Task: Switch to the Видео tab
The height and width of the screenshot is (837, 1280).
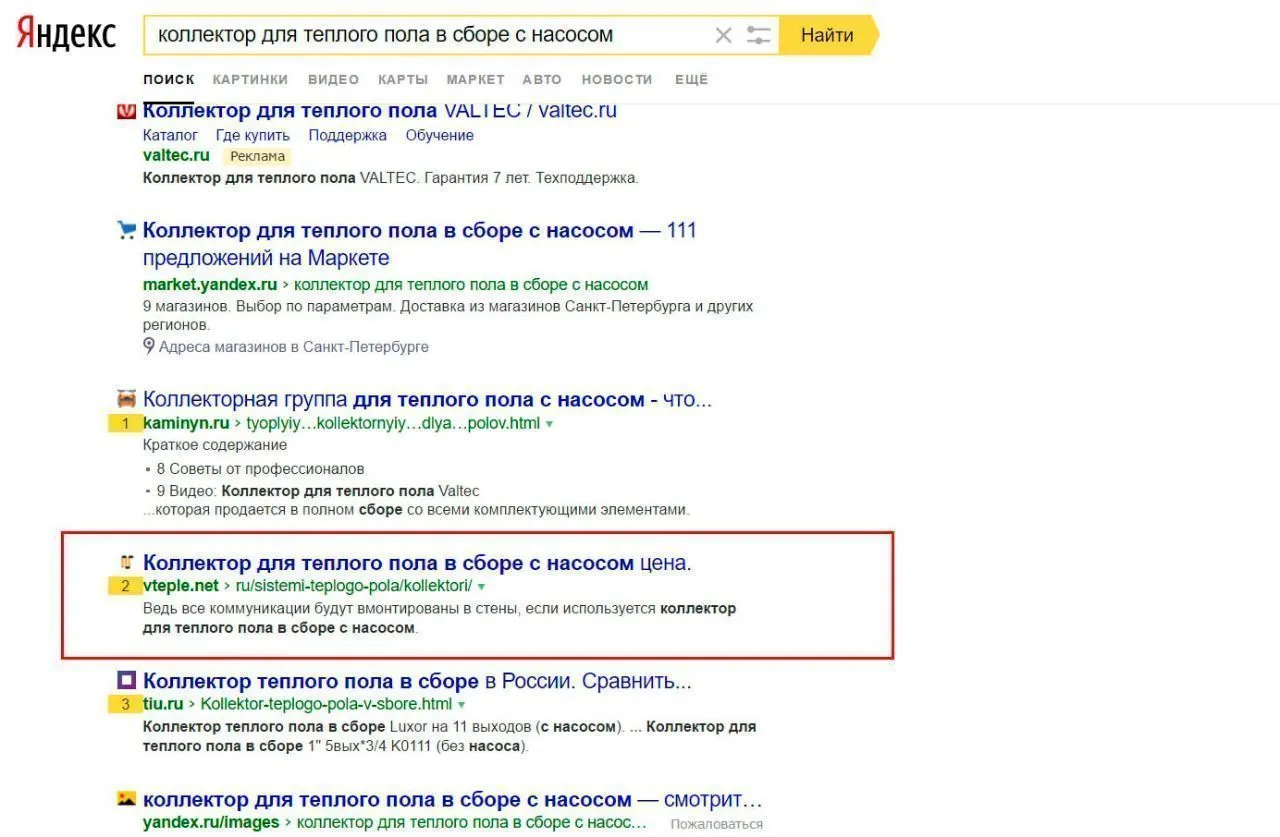Action: [333, 80]
